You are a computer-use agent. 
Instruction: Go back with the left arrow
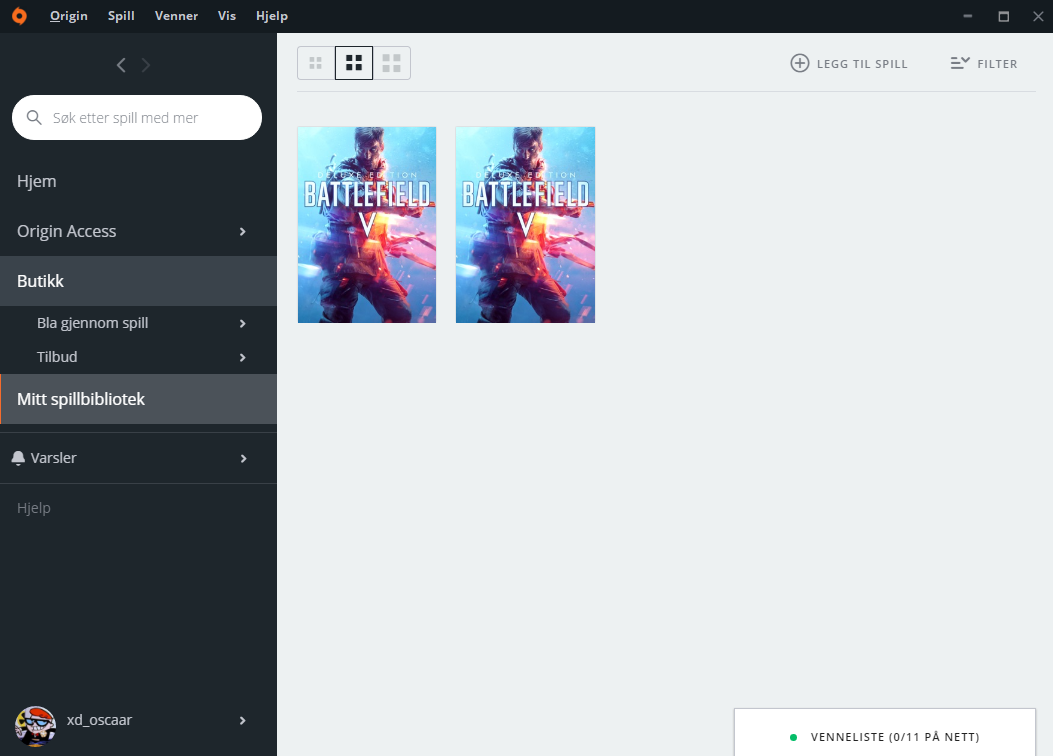121,65
